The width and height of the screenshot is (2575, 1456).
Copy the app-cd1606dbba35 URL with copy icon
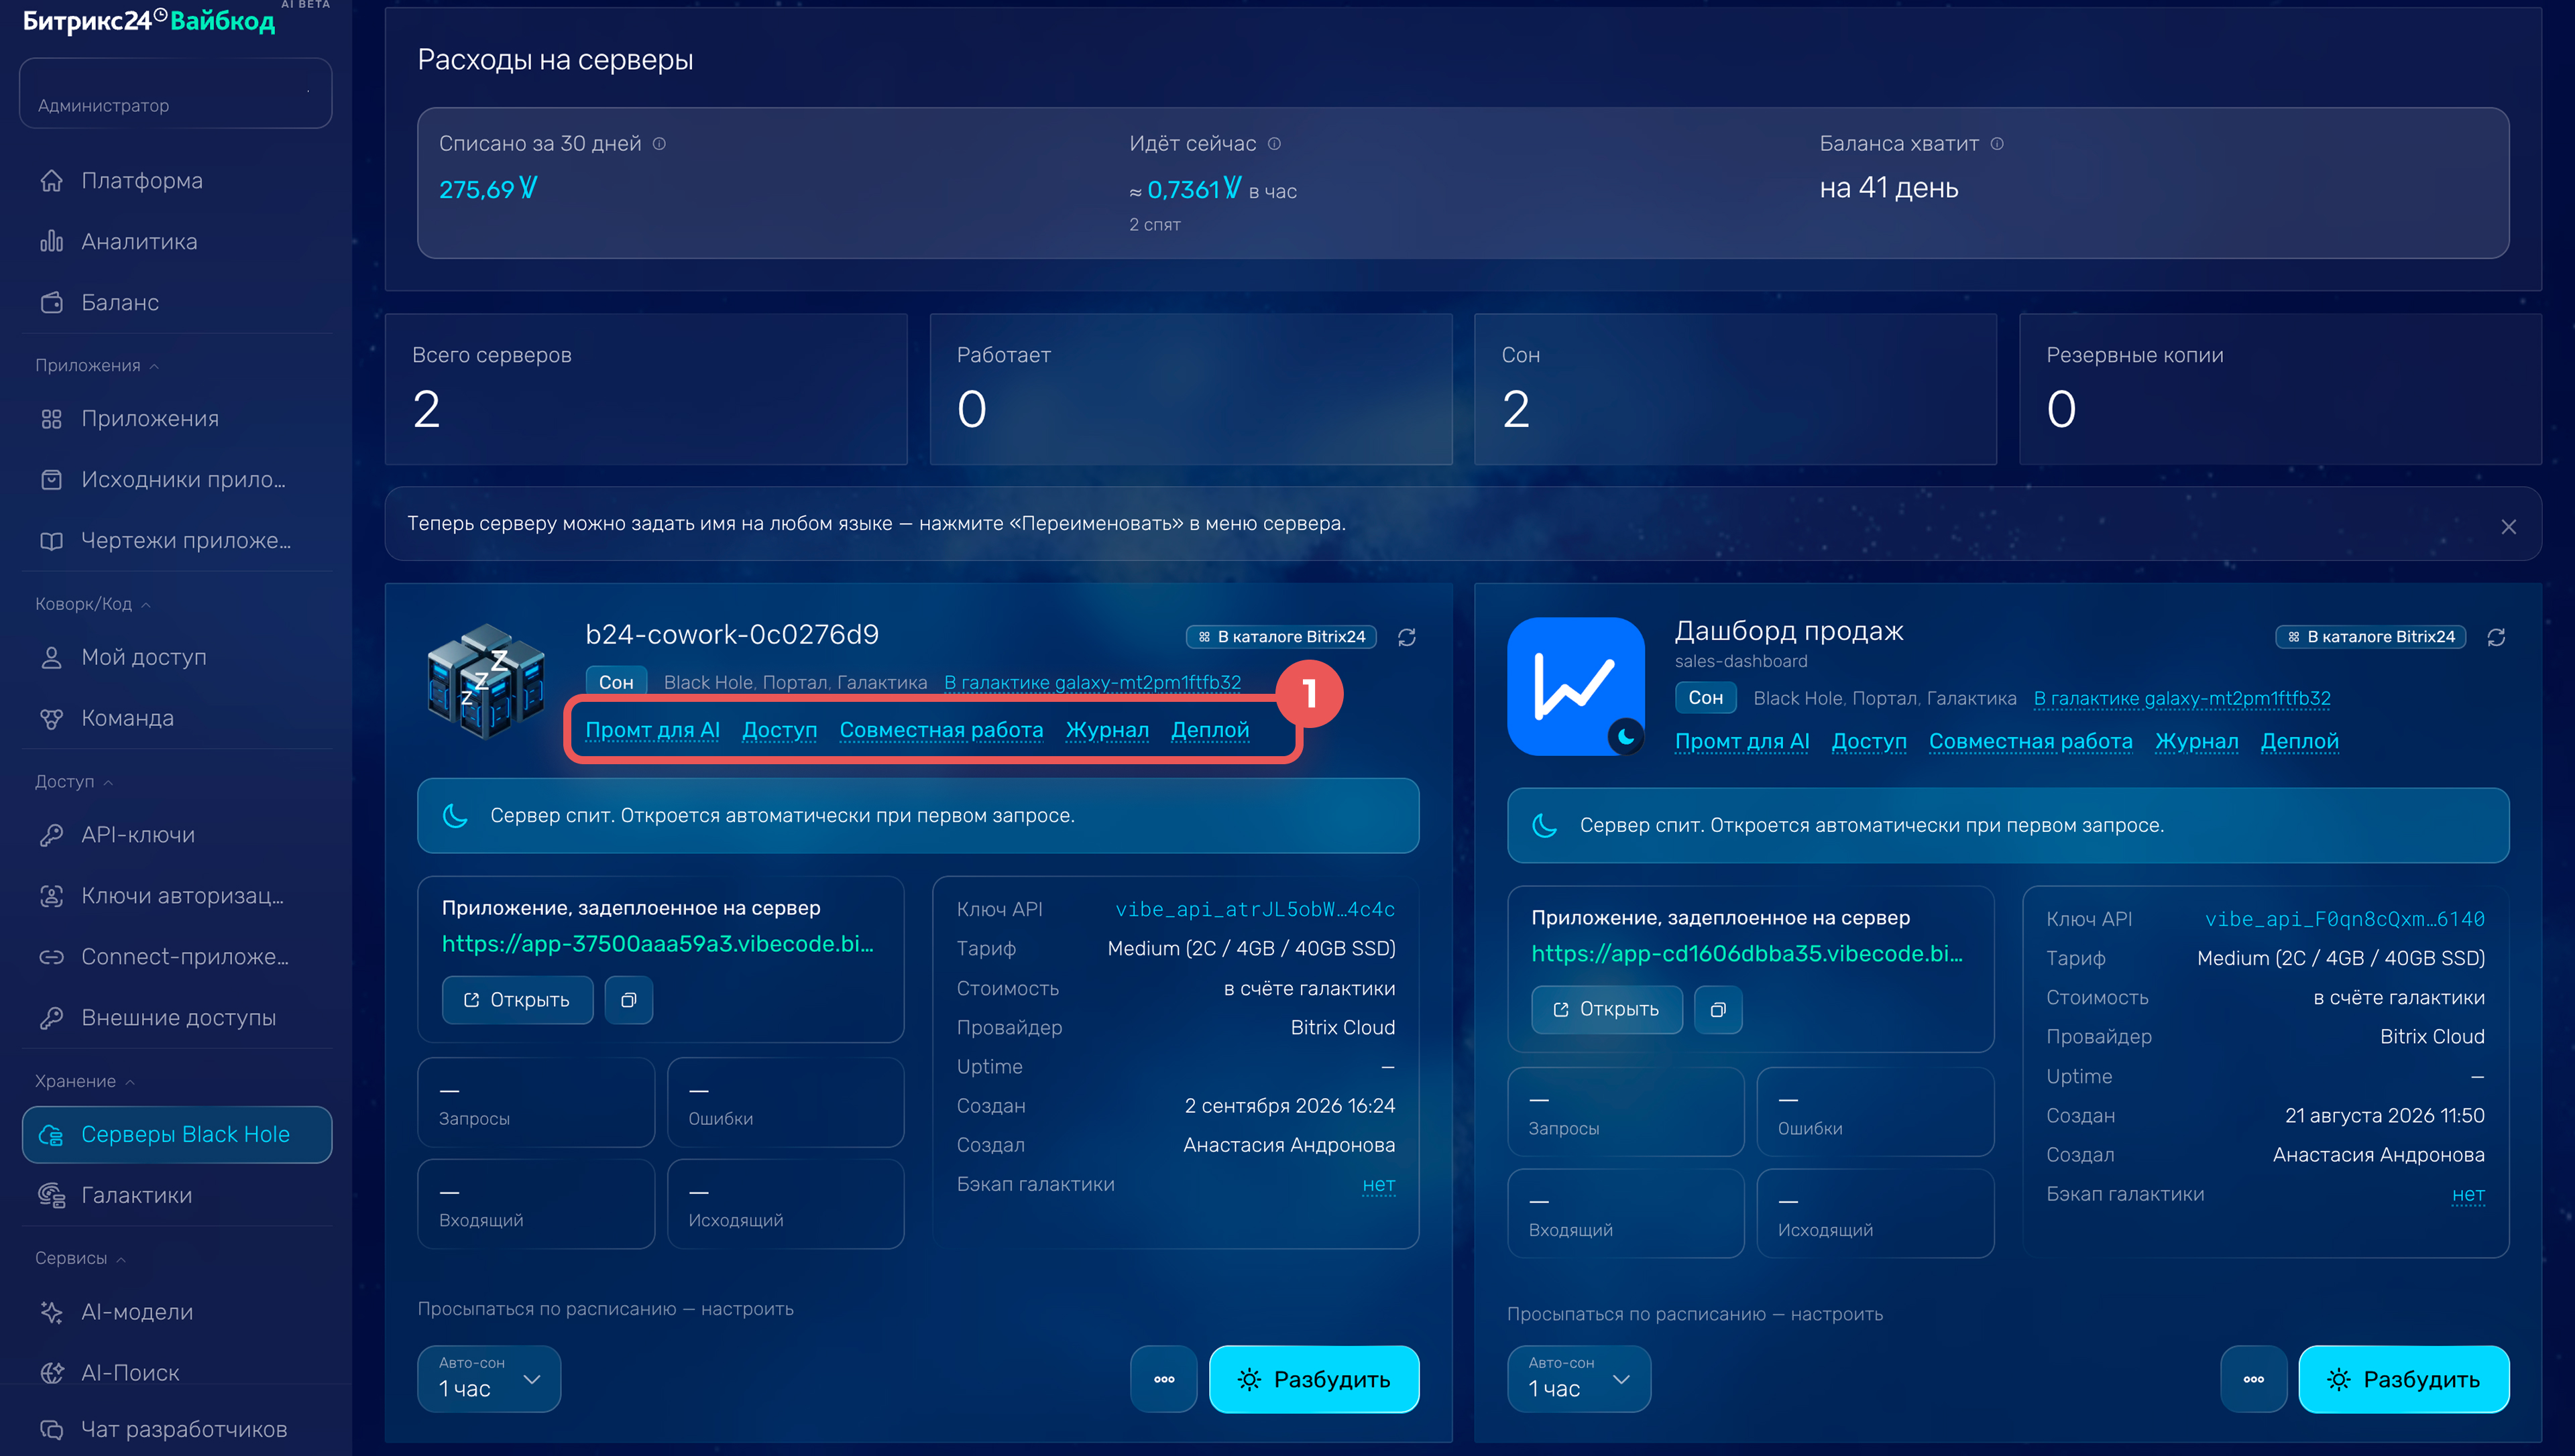click(x=1718, y=1010)
